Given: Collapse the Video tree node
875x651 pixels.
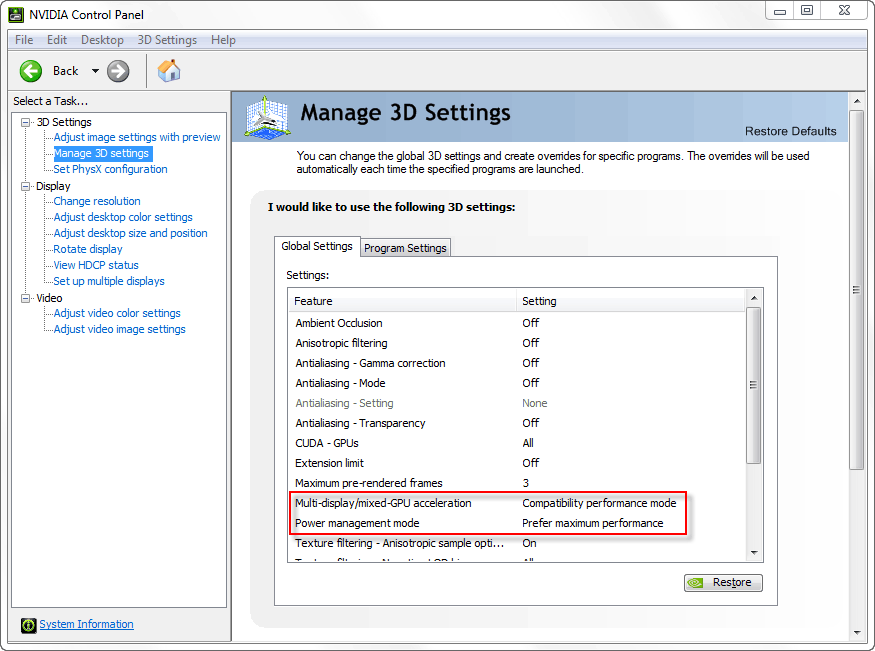Looking at the screenshot, I should point(26,298).
